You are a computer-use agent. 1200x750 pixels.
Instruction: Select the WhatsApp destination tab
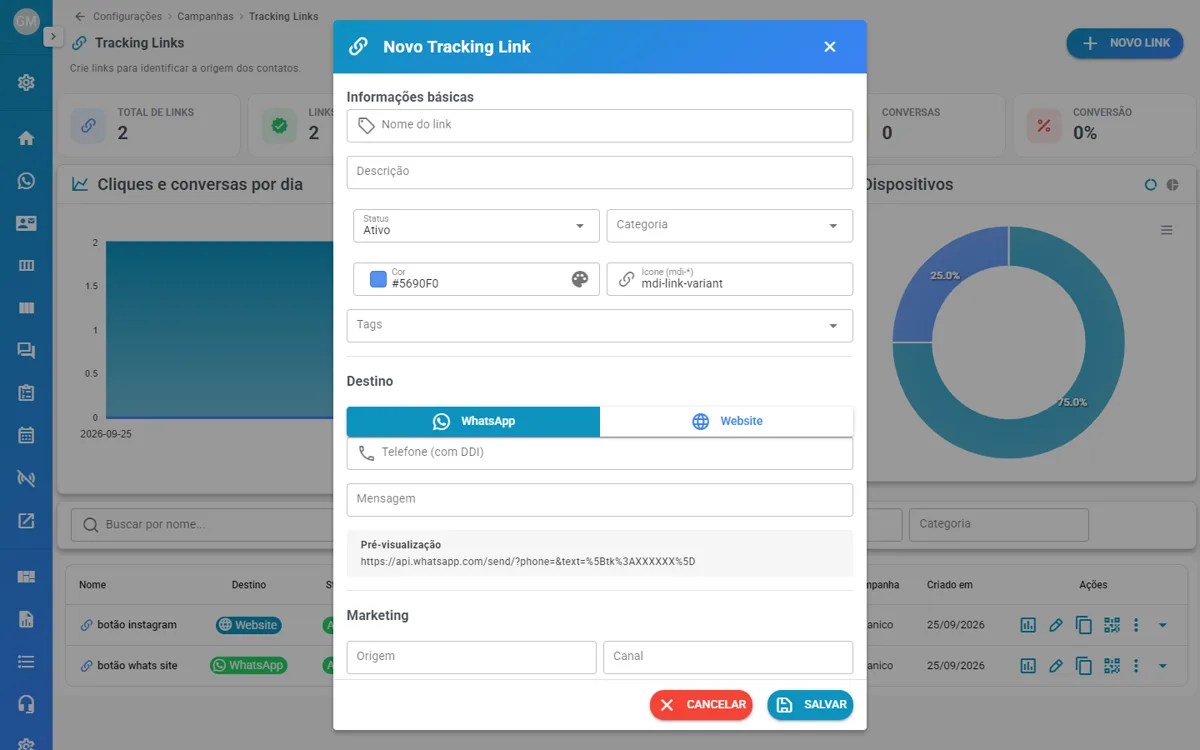pos(473,421)
